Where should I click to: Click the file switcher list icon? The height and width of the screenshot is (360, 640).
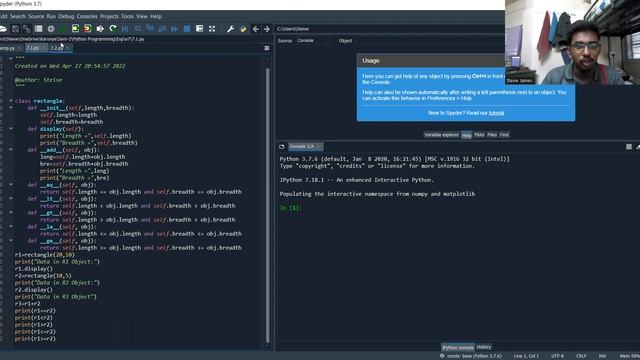point(39,29)
